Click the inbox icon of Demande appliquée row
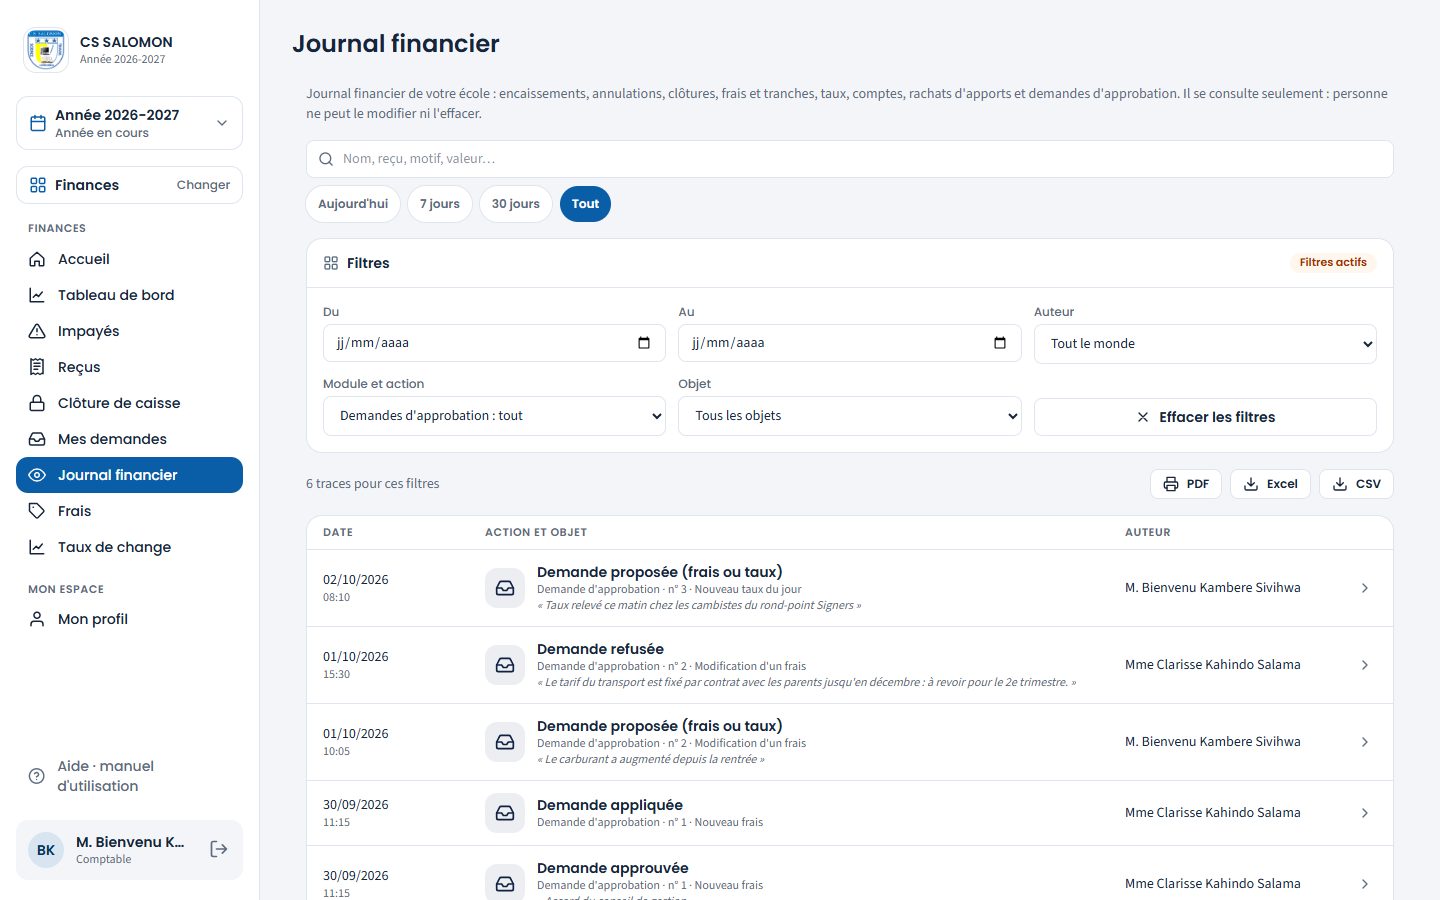Image resolution: width=1440 pixels, height=900 pixels. pyautogui.click(x=505, y=813)
